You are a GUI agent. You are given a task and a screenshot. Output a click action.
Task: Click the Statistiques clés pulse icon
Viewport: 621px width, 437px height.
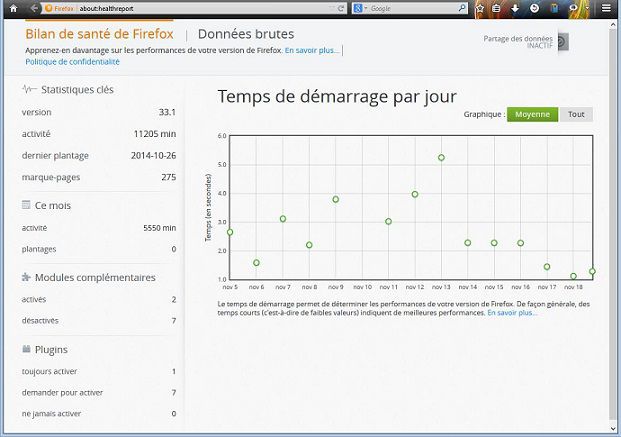[29, 89]
